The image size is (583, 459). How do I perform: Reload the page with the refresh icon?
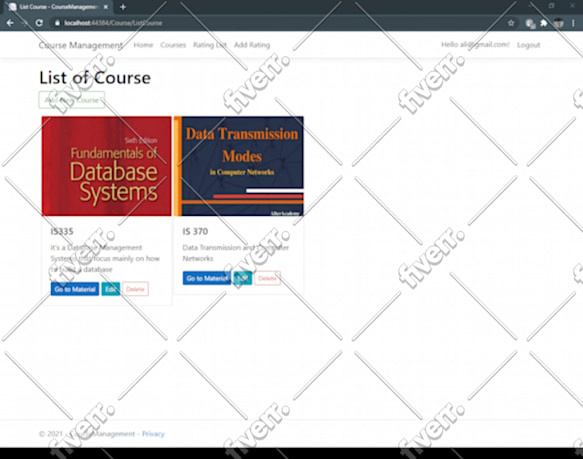click(x=39, y=23)
